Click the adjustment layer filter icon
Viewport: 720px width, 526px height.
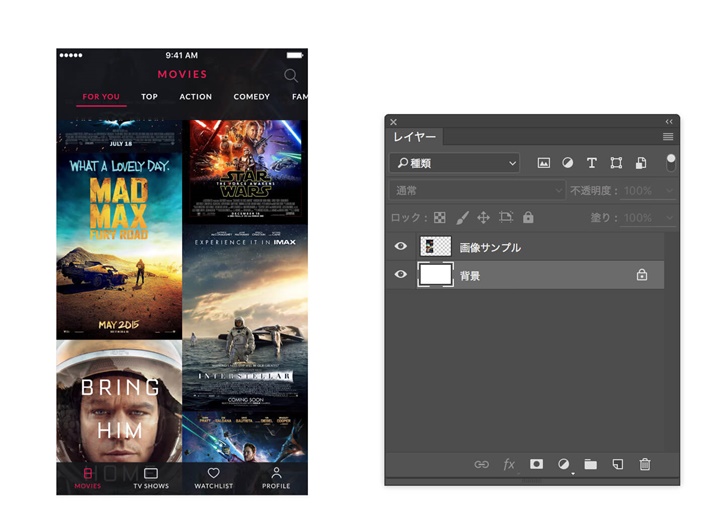pyautogui.click(x=567, y=163)
